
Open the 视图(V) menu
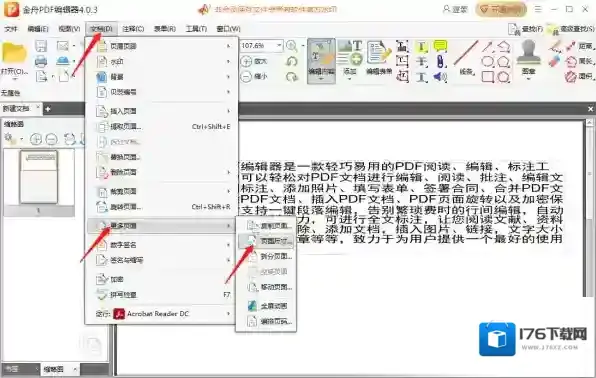(x=69, y=29)
